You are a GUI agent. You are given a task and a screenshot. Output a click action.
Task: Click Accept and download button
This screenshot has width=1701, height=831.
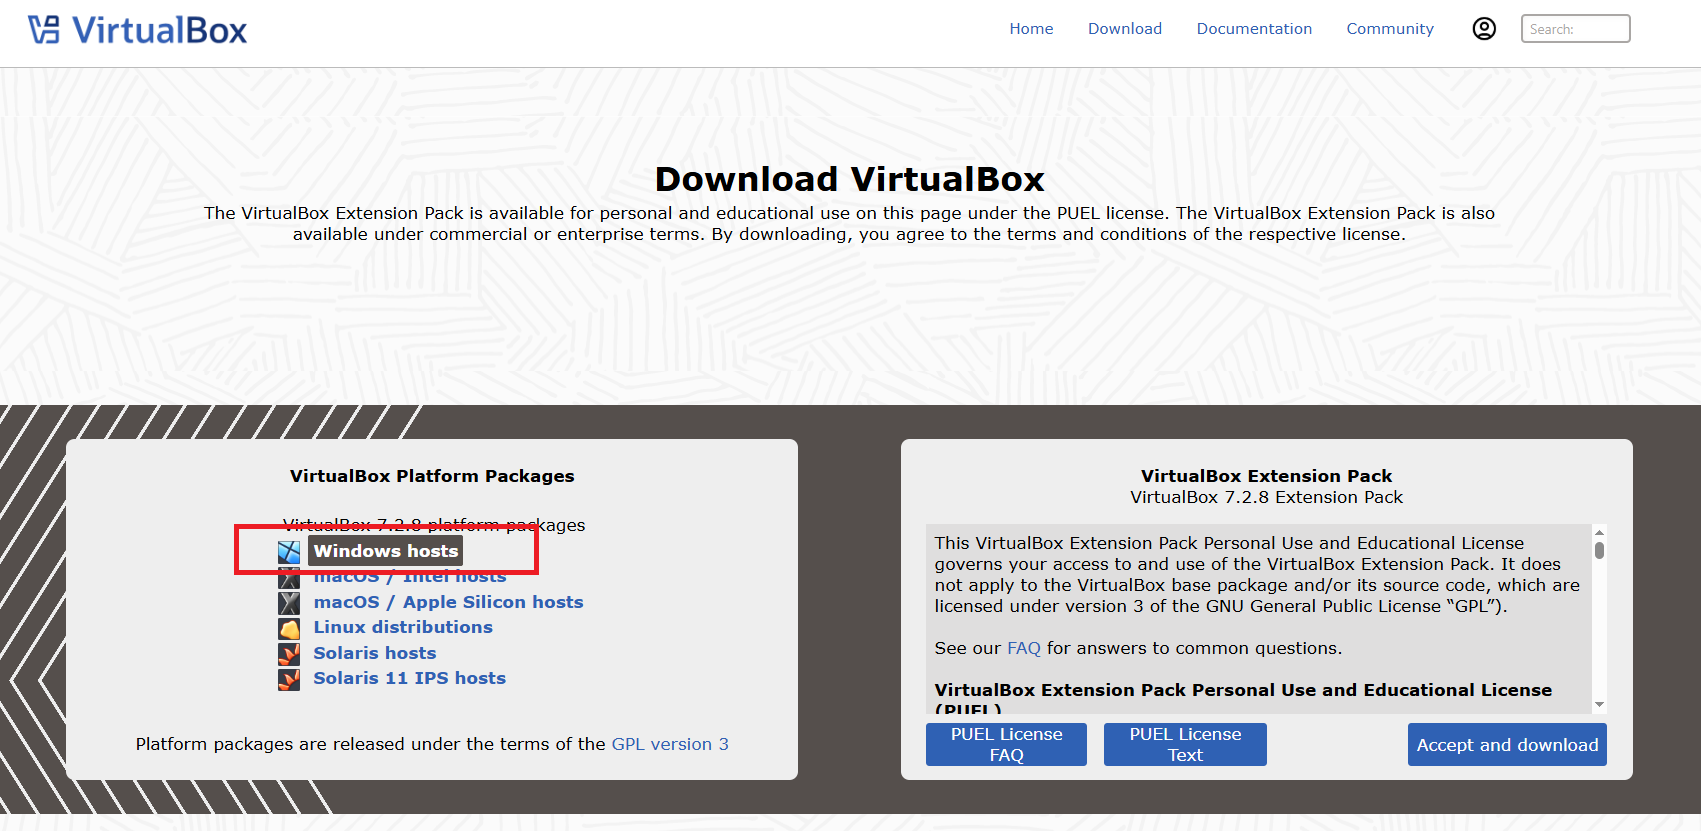1507,745
